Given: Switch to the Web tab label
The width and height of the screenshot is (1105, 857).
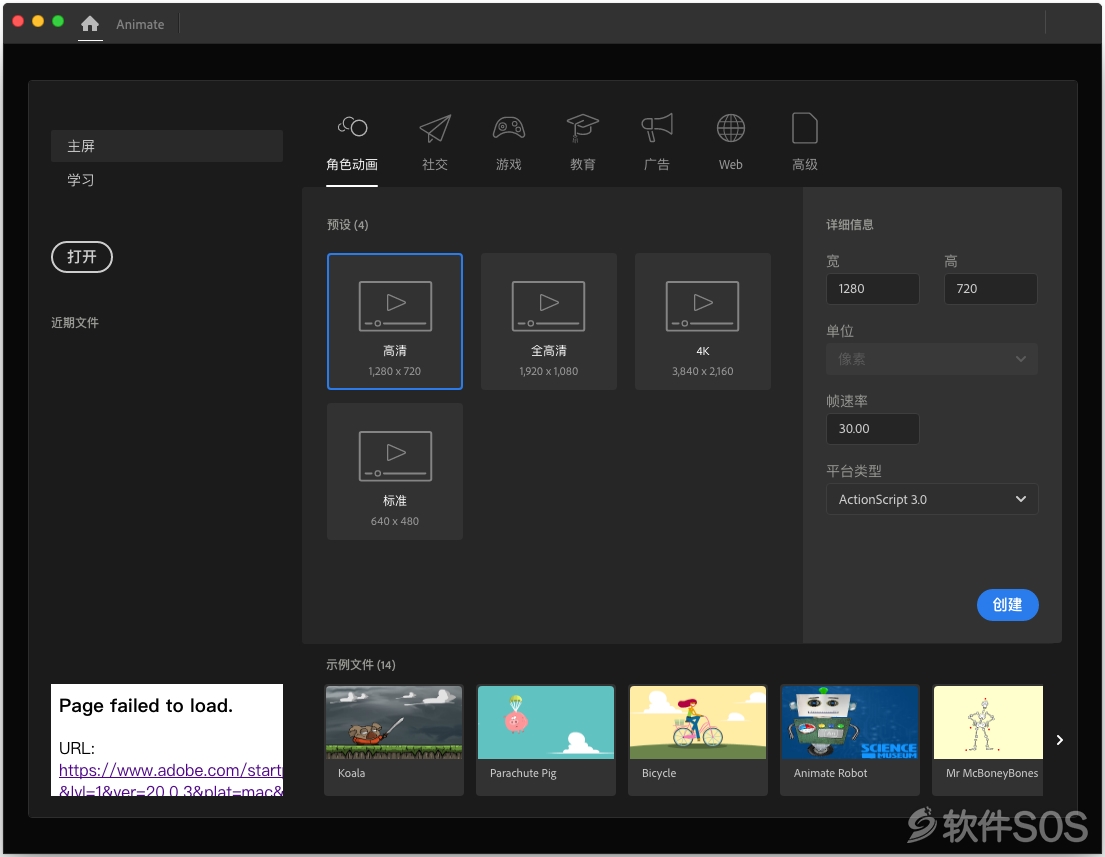Looking at the screenshot, I should click(731, 164).
